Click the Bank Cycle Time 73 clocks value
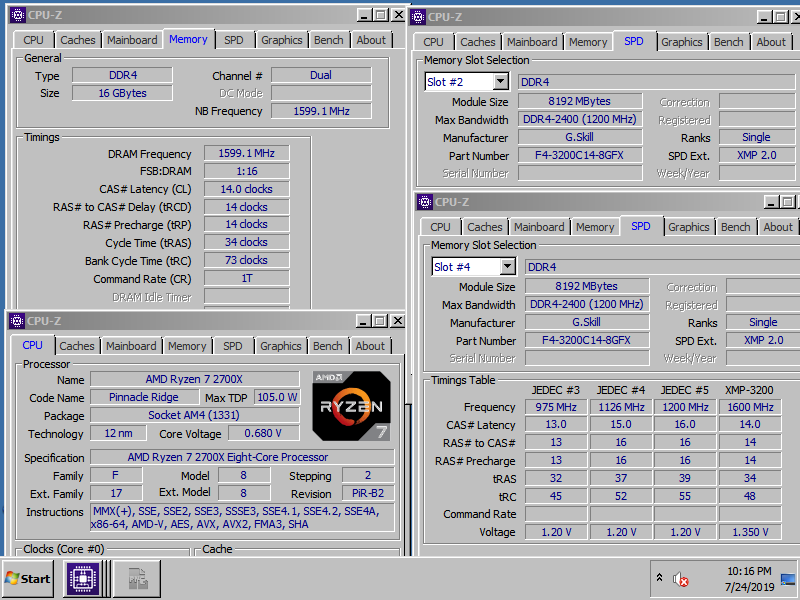800x600 pixels. pos(246,260)
